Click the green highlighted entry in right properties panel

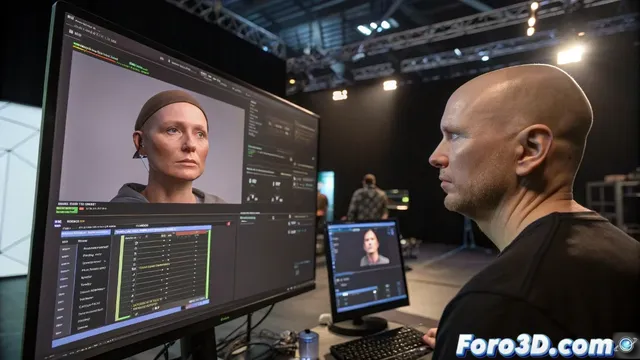(x=252, y=152)
